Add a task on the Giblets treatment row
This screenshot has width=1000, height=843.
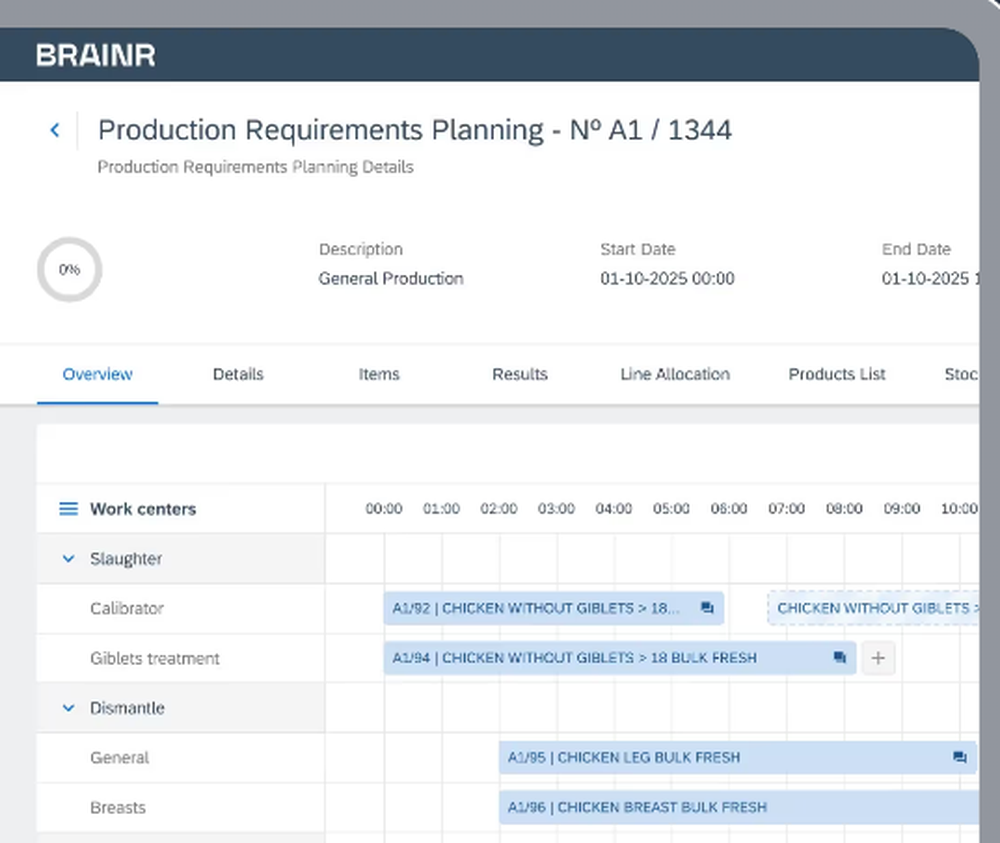click(x=878, y=658)
